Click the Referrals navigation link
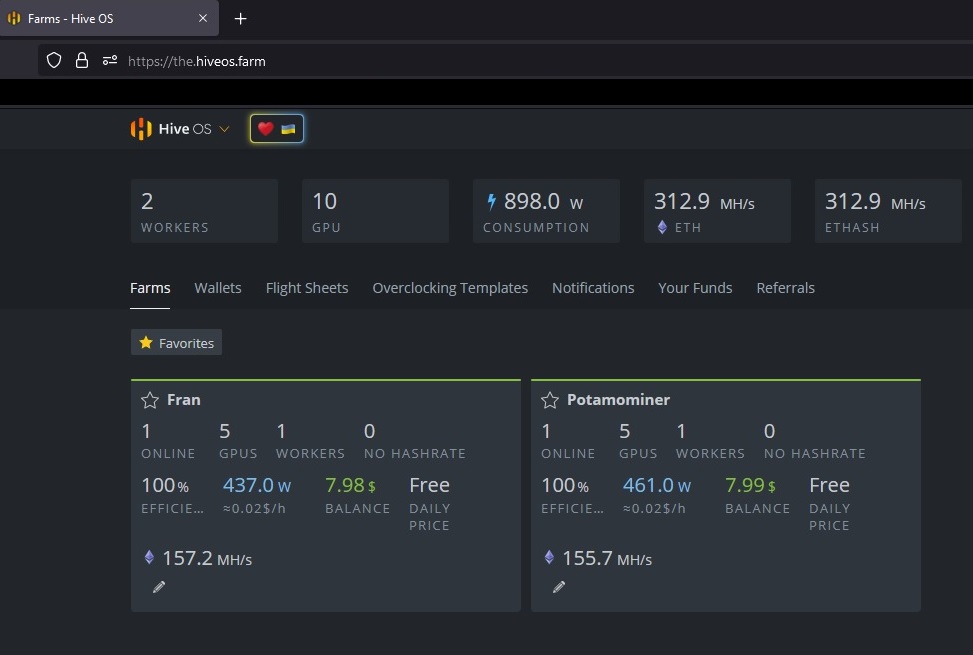973x655 pixels. tap(785, 288)
